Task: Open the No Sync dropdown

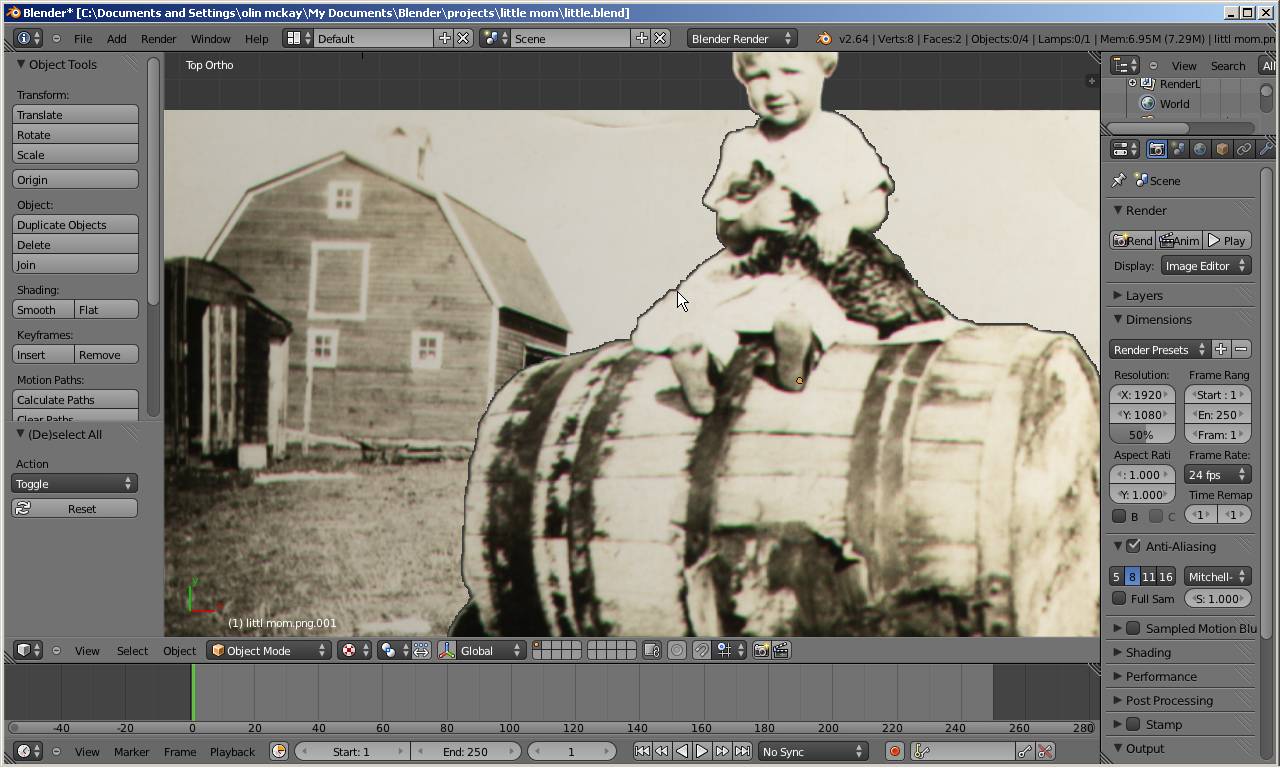Action: (x=812, y=751)
